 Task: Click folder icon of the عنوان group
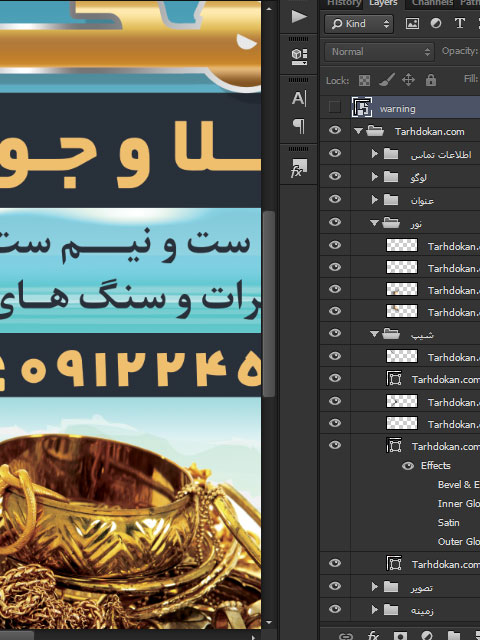tap(391, 200)
